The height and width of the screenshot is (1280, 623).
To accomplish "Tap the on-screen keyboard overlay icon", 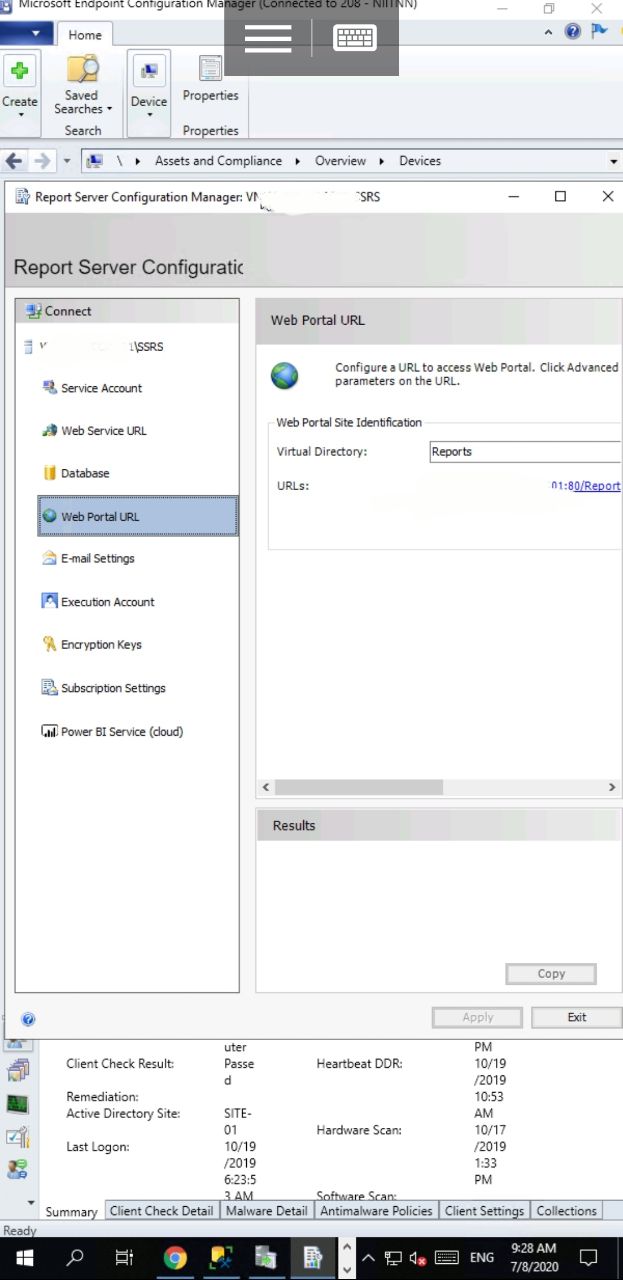I will coord(356,37).
